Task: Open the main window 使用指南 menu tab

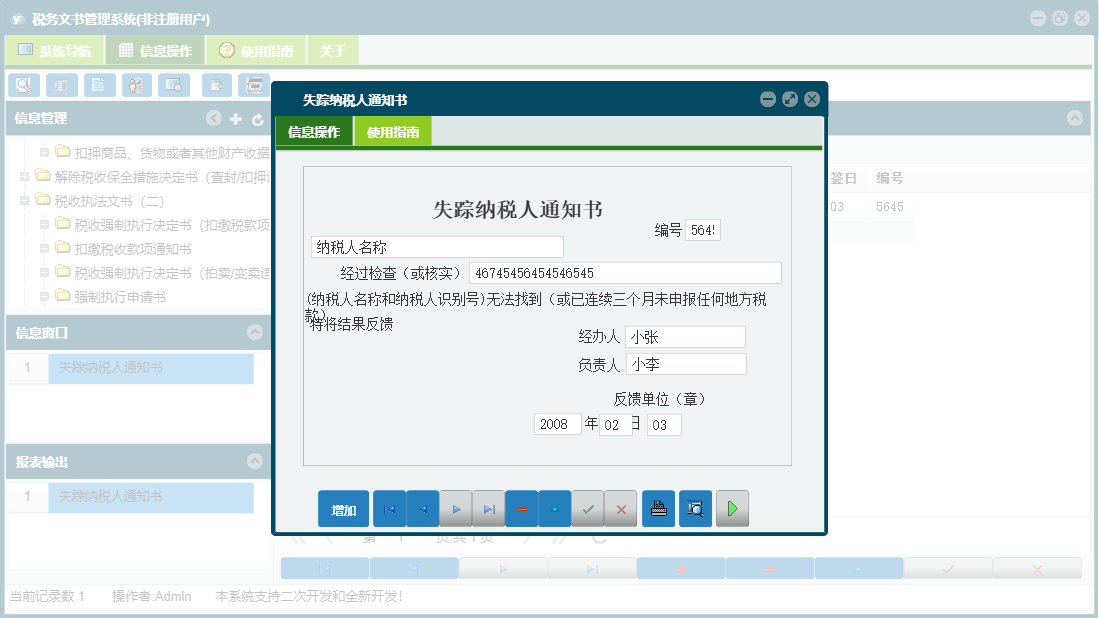Action: [257, 50]
